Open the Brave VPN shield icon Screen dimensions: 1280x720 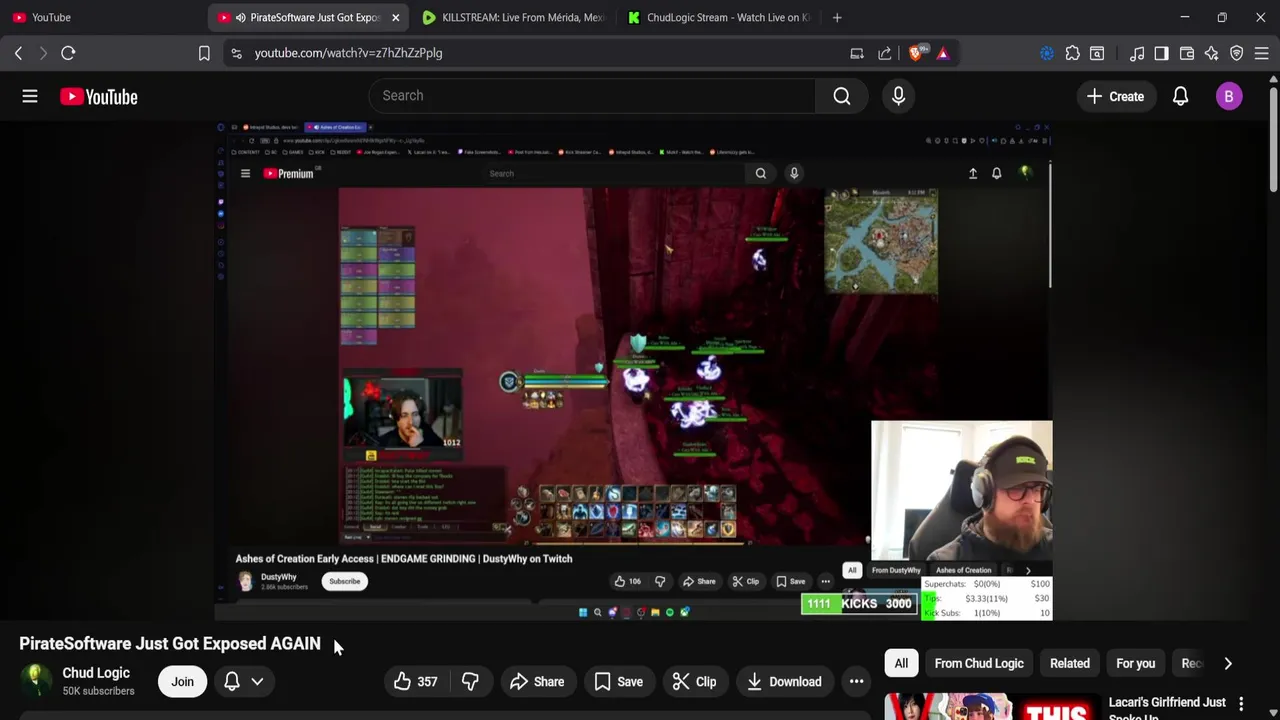pos(1237,53)
